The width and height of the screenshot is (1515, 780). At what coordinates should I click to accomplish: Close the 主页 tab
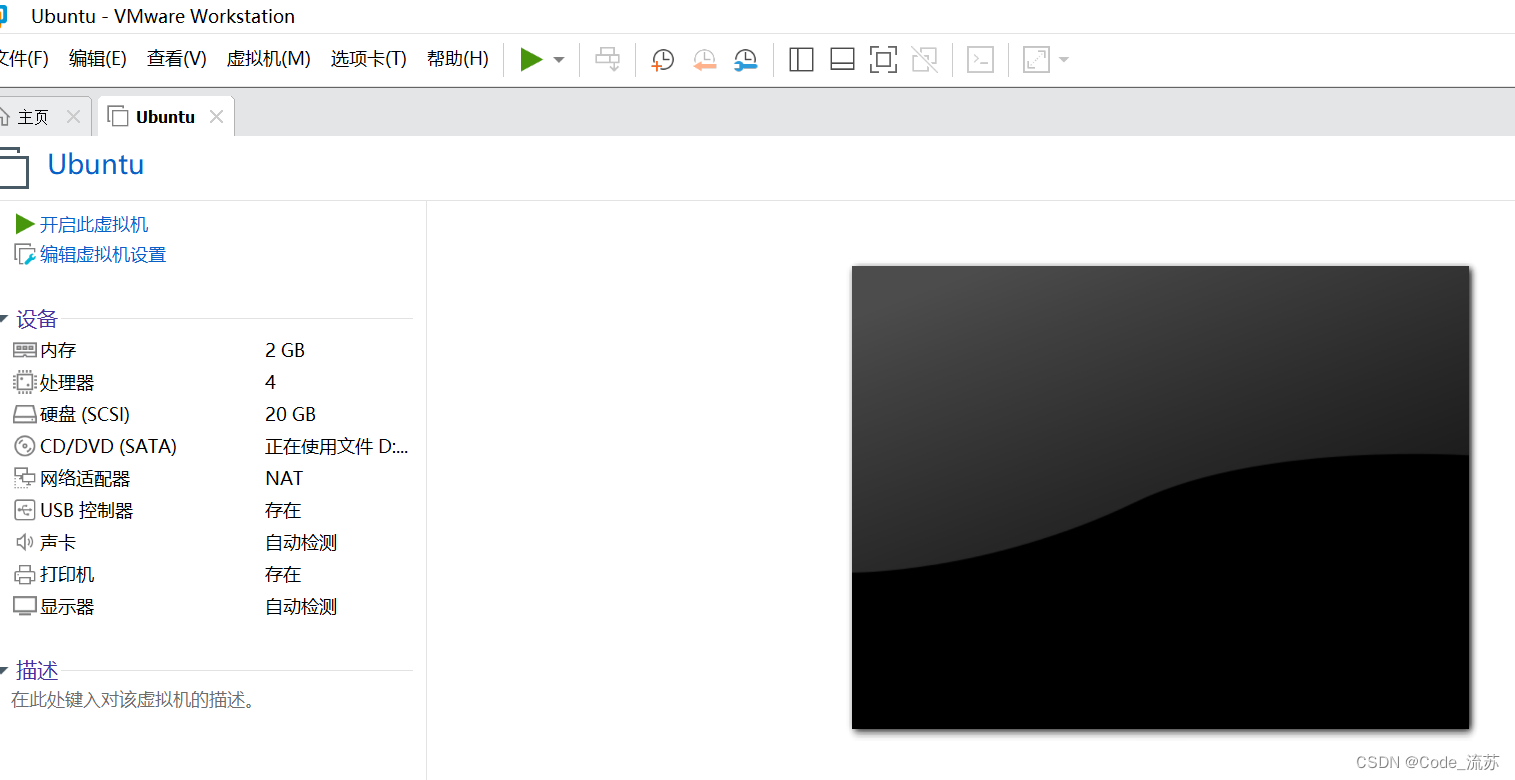73,117
